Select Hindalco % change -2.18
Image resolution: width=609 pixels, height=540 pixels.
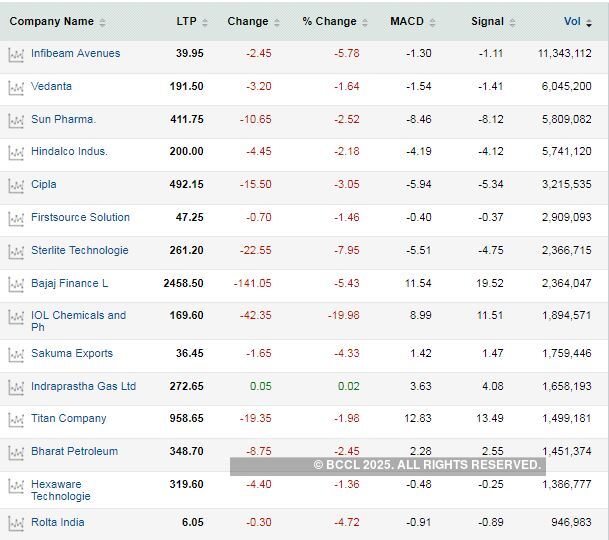pyautogui.click(x=347, y=151)
